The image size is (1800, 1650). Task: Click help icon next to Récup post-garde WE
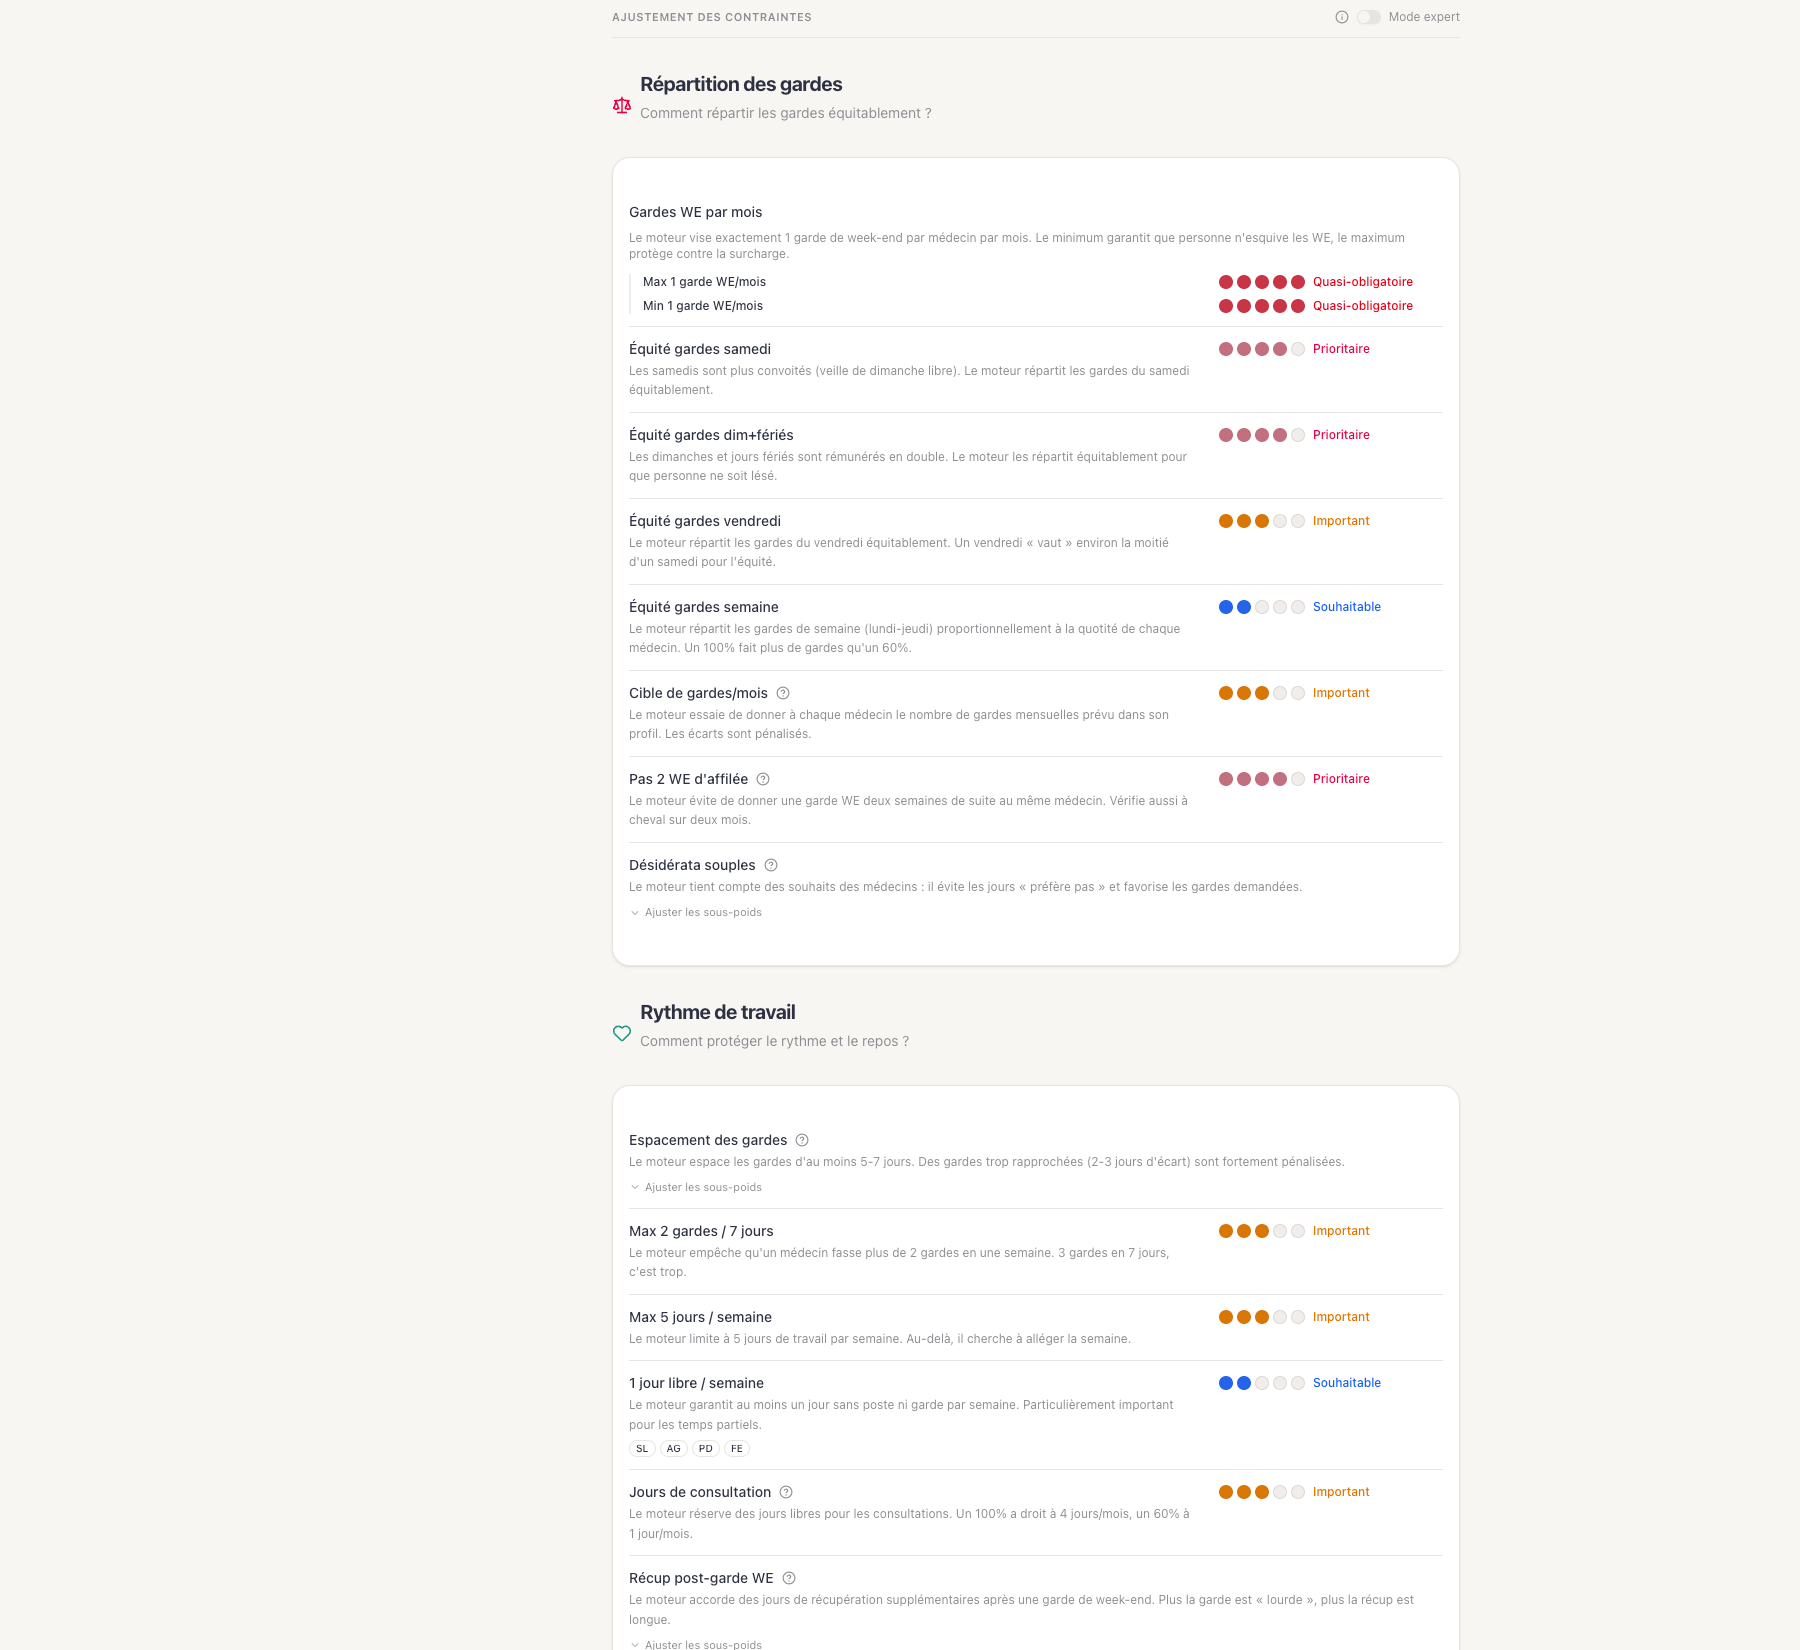(789, 1578)
